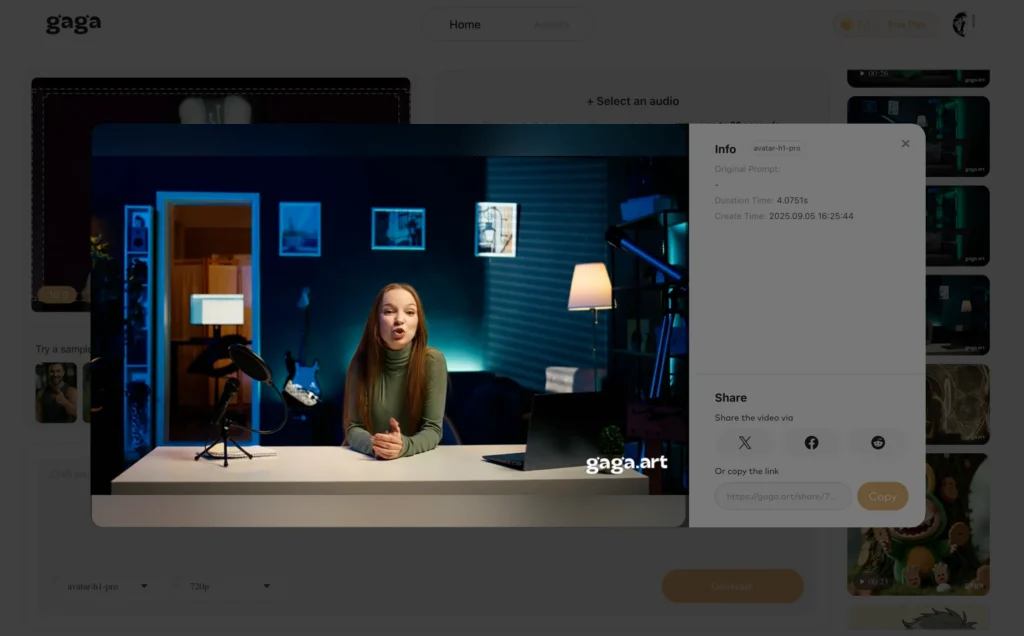Click the credits coin icon
1024x636 pixels.
tap(846, 25)
